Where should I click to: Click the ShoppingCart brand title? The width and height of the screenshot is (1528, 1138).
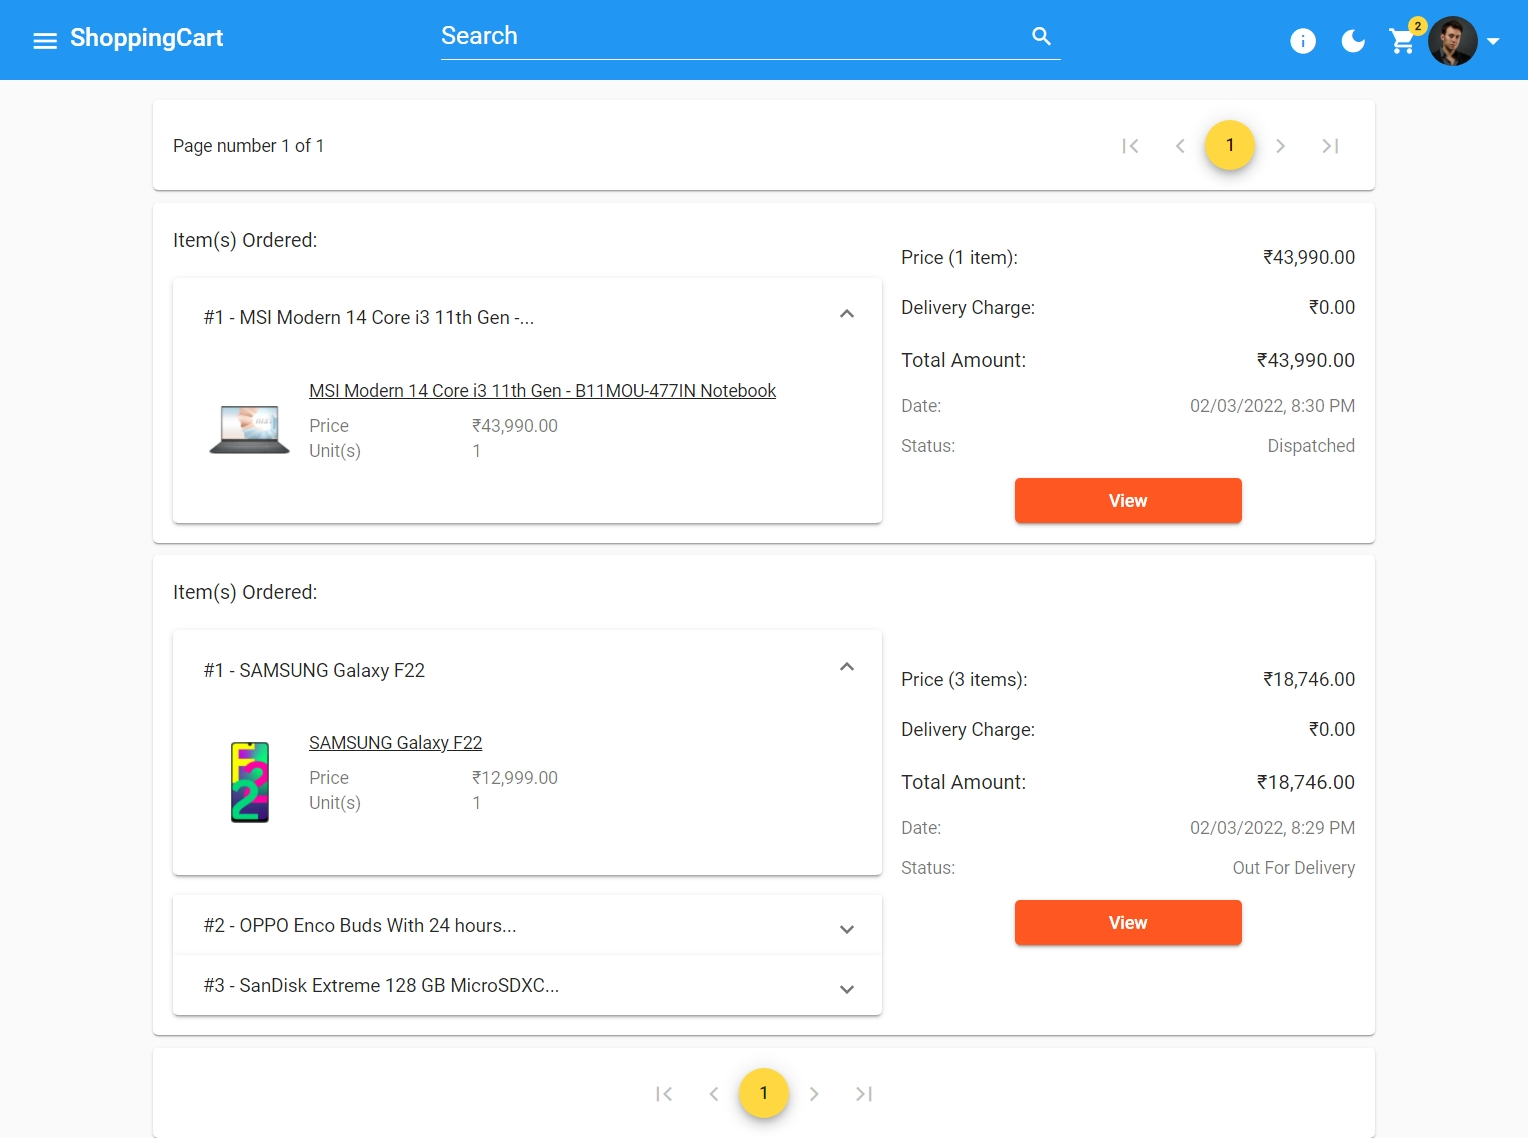[146, 38]
